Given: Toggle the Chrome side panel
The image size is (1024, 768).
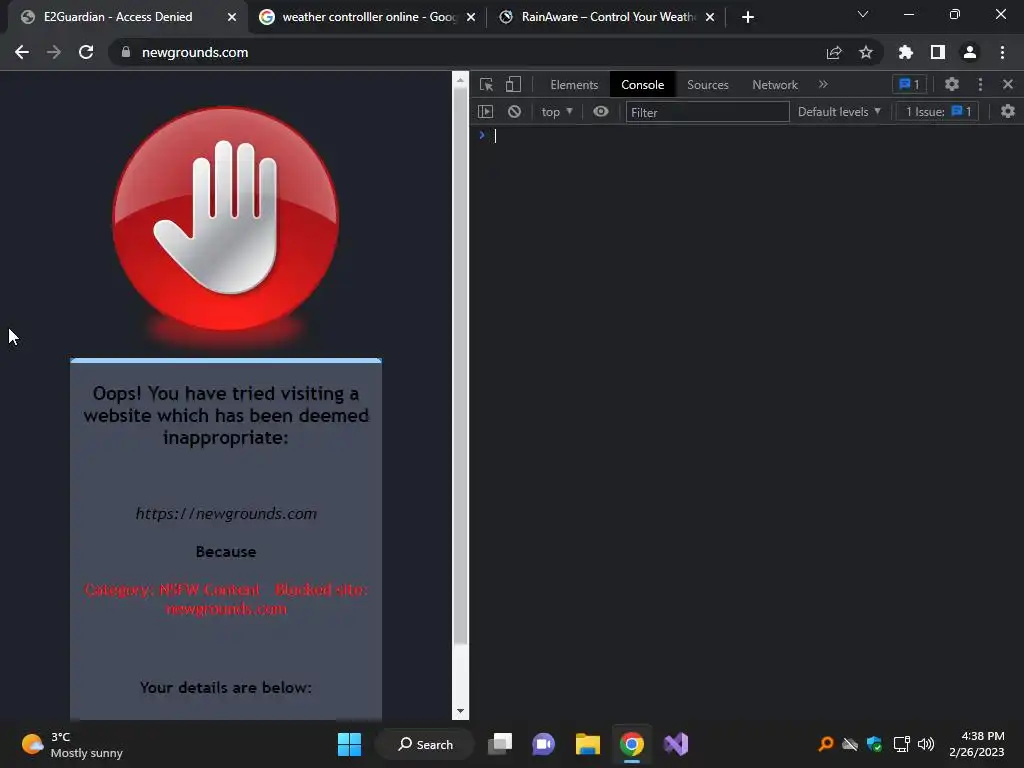Looking at the screenshot, I should click(938, 52).
